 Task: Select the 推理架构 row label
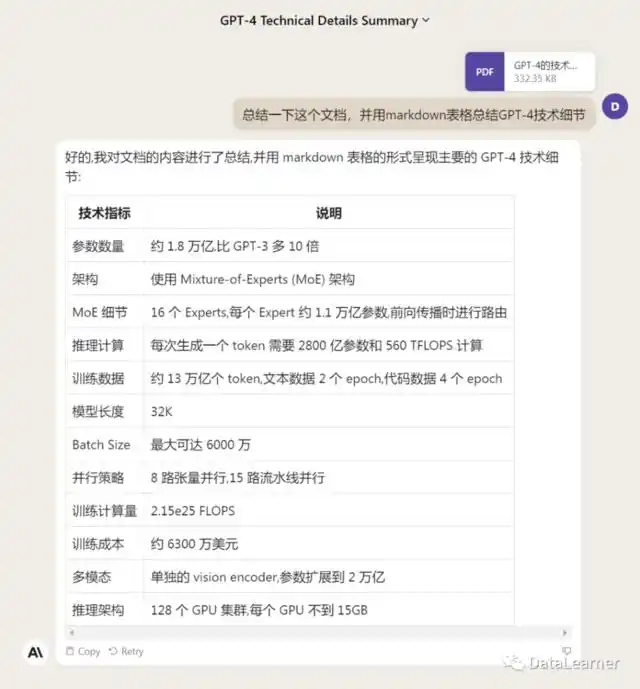click(x=98, y=610)
